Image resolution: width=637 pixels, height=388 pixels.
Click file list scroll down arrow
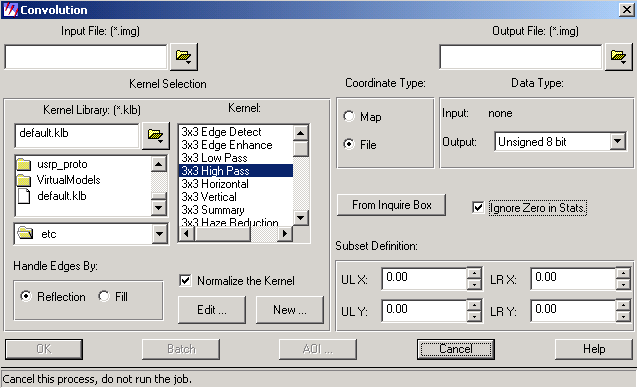(158, 208)
